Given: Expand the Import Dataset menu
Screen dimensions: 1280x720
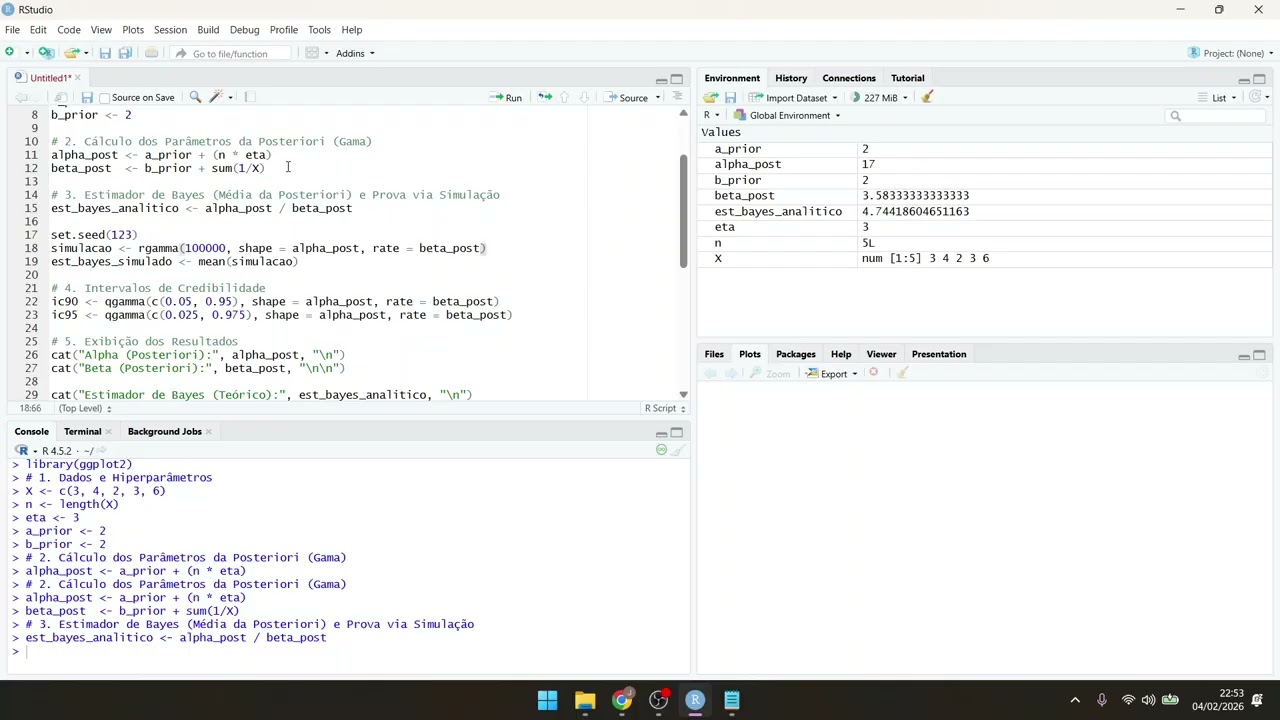Looking at the screenshot, I should (x=793, y=97).
